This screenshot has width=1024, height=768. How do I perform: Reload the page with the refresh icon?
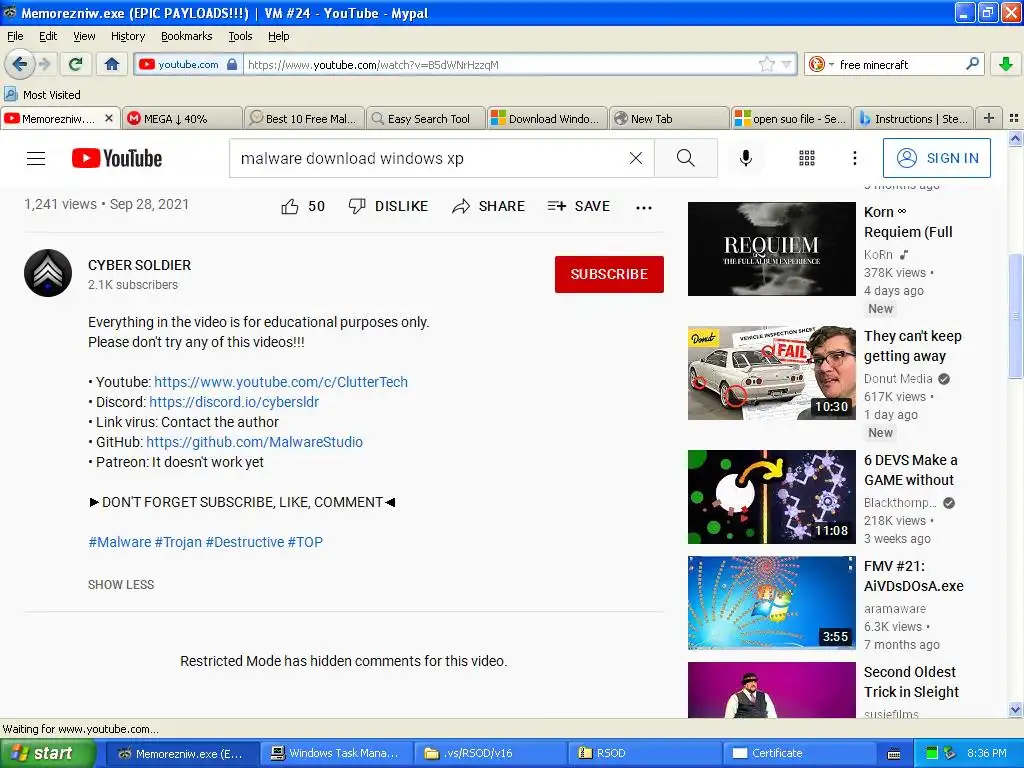click(76, 64)
